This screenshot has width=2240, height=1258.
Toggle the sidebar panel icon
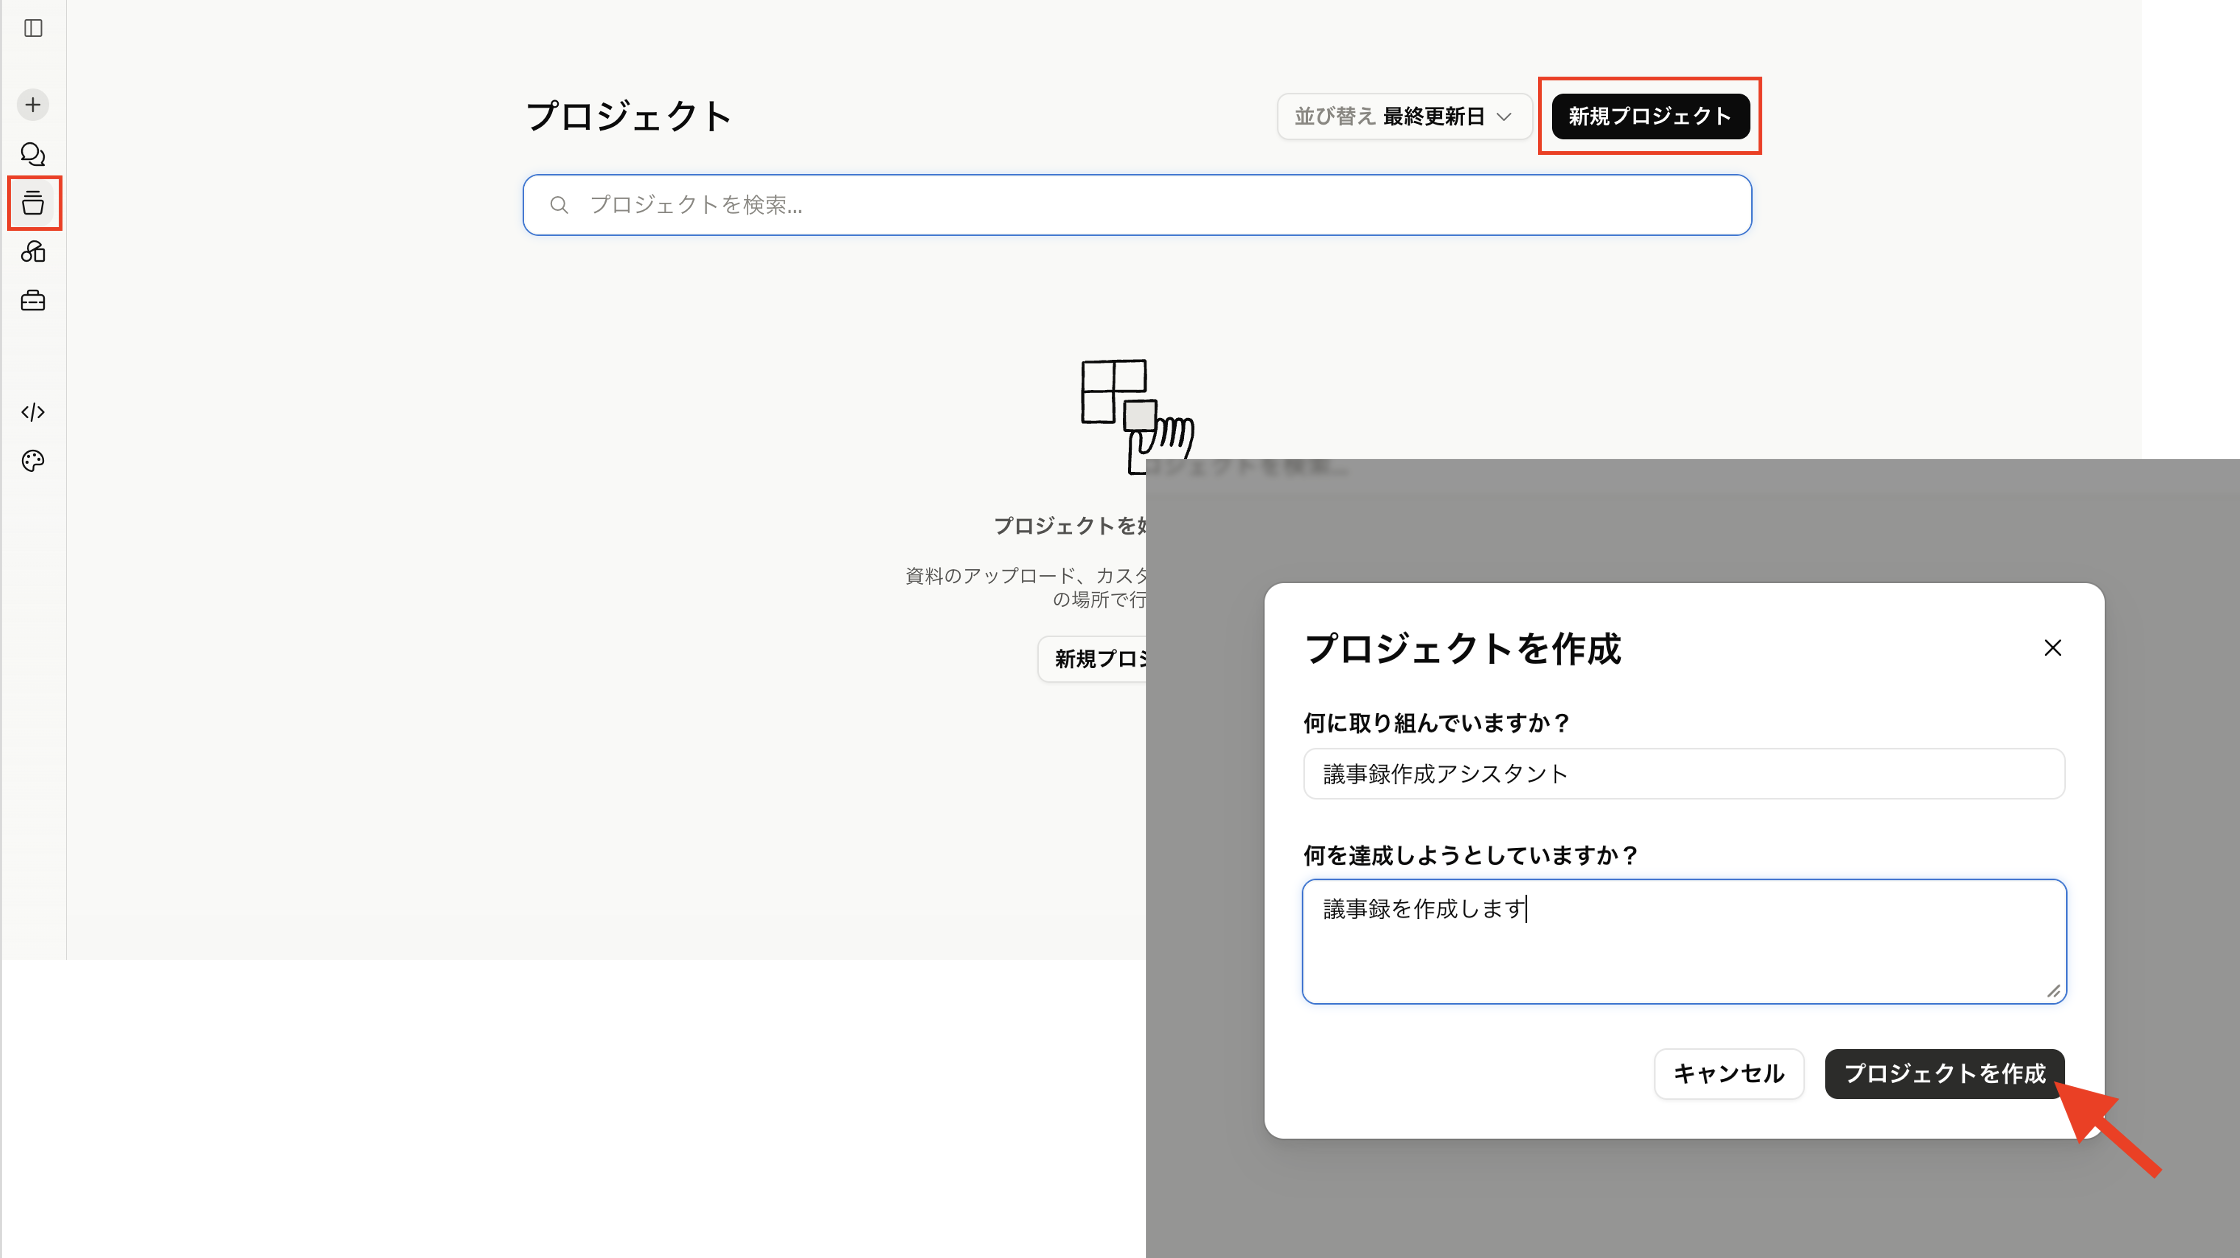point(33,28)
